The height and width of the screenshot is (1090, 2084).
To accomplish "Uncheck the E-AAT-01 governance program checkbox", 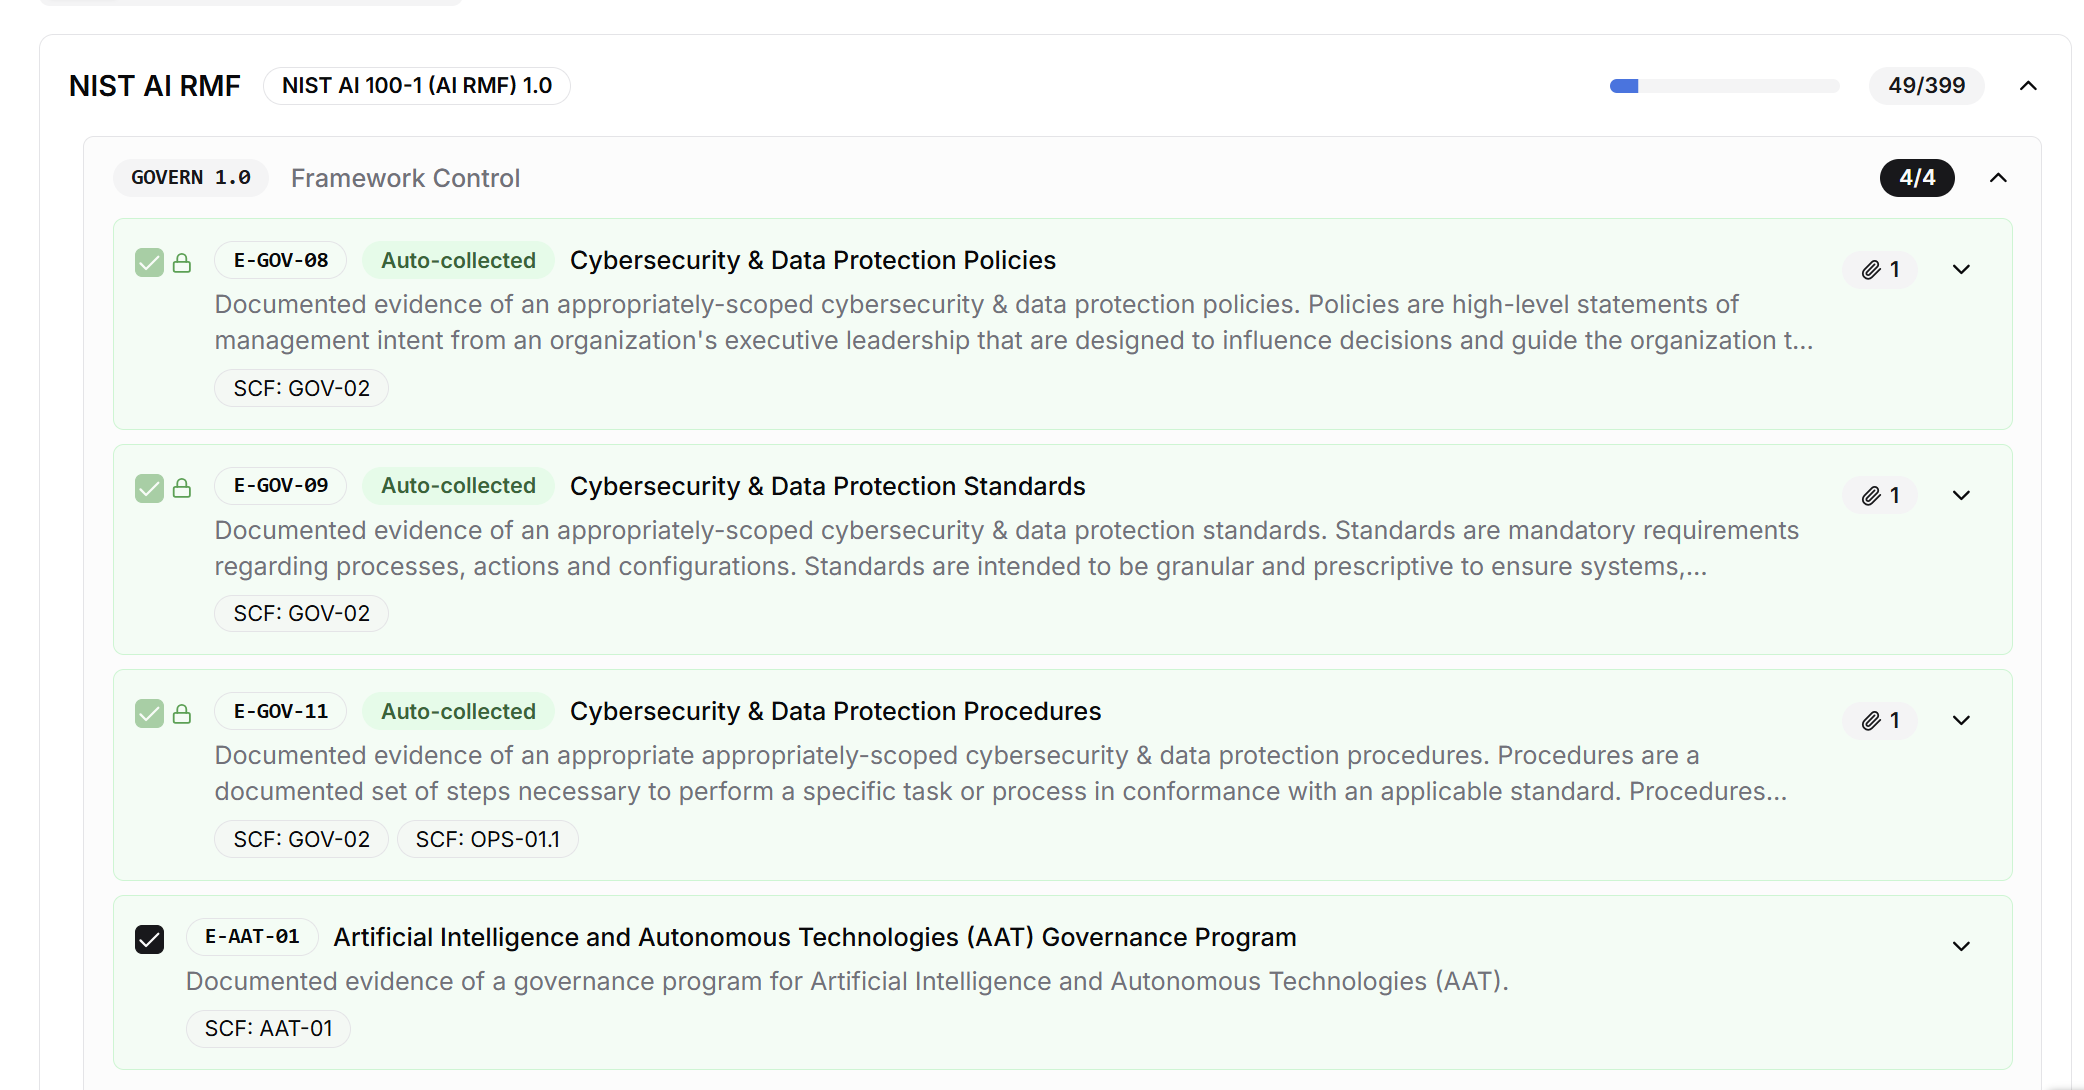I will [x=149, y=940].
